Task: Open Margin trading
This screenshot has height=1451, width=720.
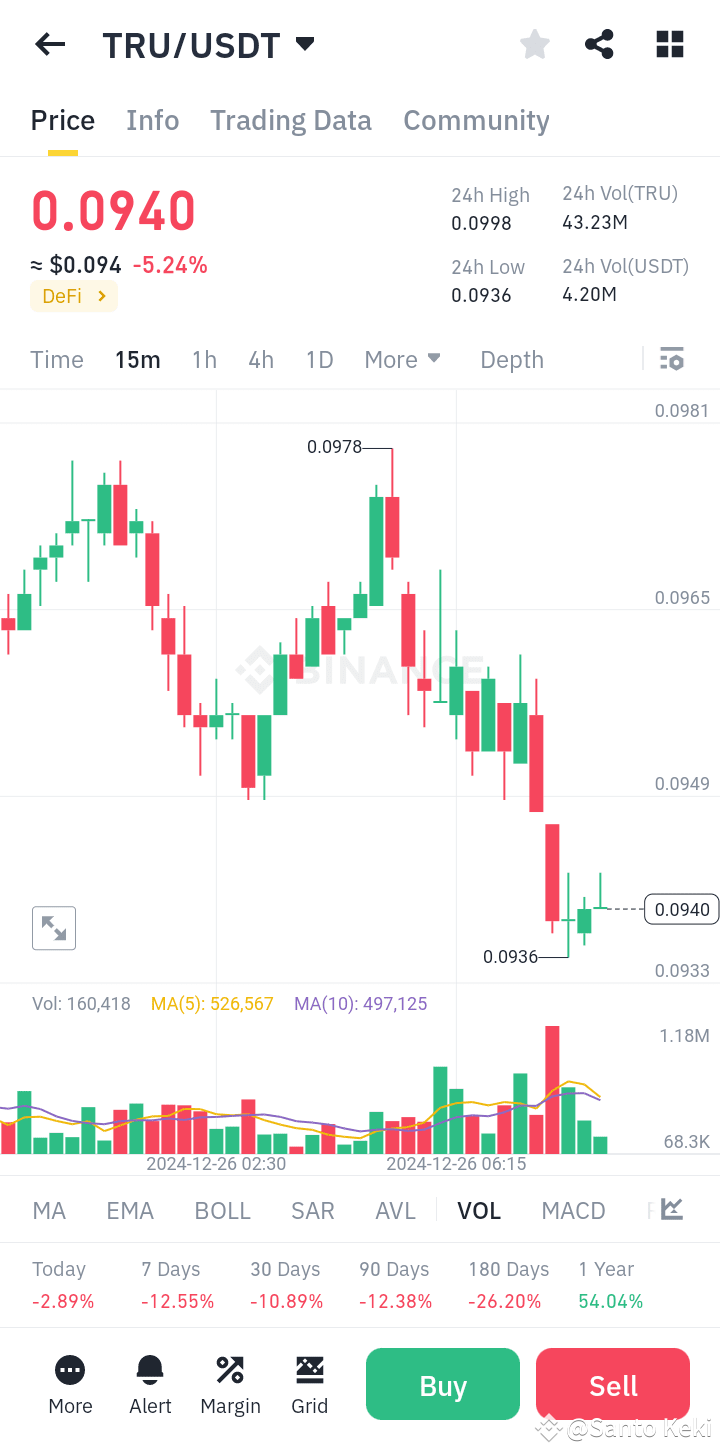Action: (x=230, y=1384)
